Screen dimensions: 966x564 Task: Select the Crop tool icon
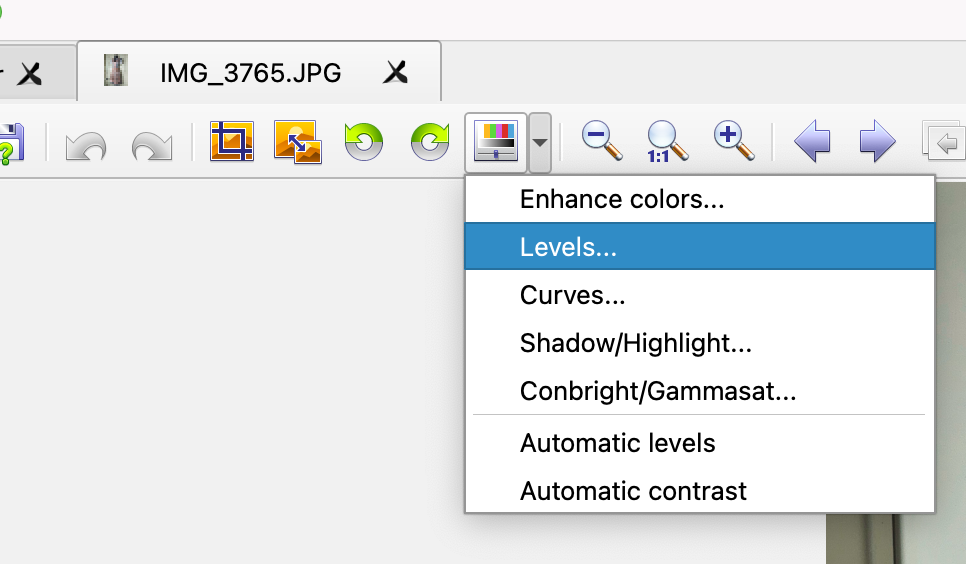[x=232, y=141]
